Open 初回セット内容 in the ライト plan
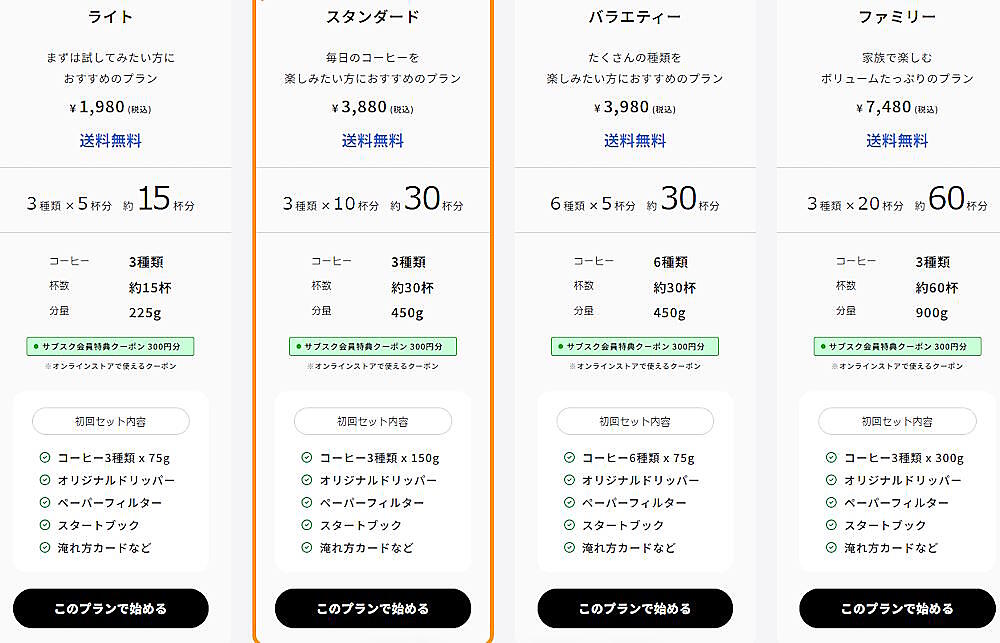Viewport: 1000px width, 643px height. coord(111,421)
